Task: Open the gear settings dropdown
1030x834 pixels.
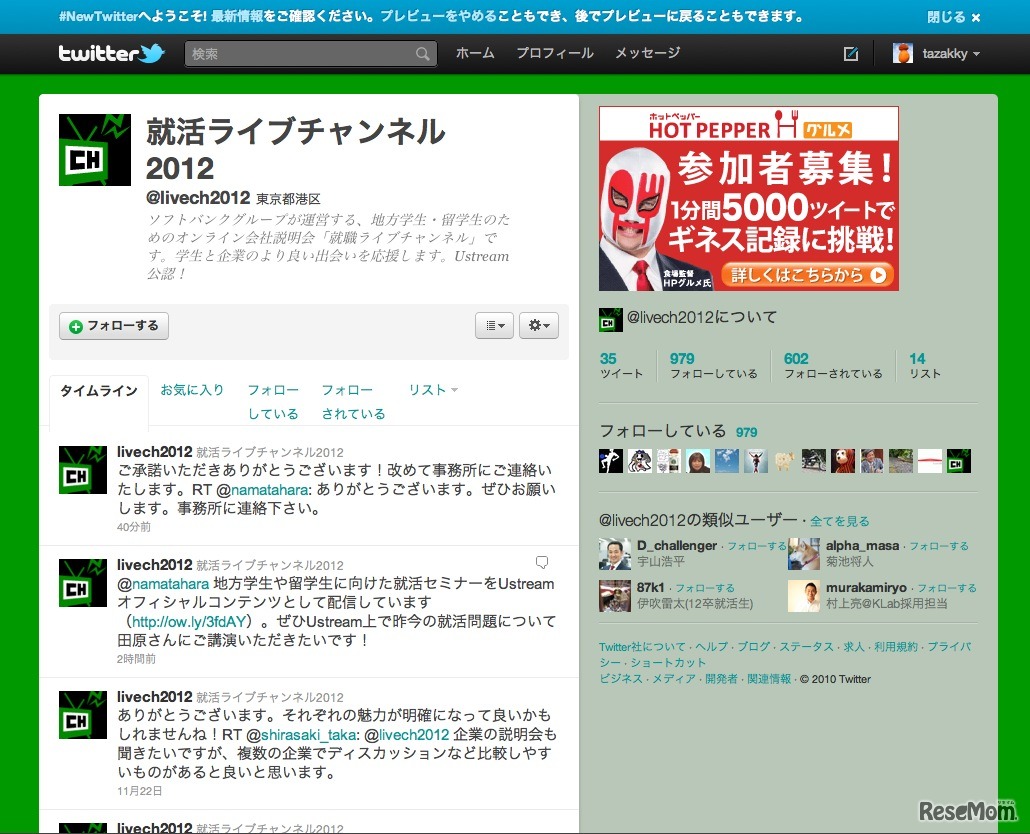Action: tap(538, 325)
